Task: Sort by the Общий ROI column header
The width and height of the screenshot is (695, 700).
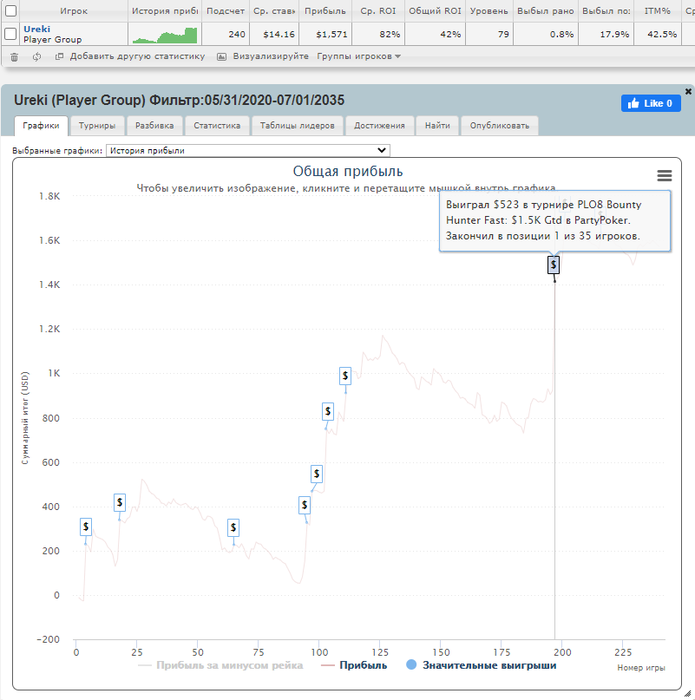Action: point(435,11)
